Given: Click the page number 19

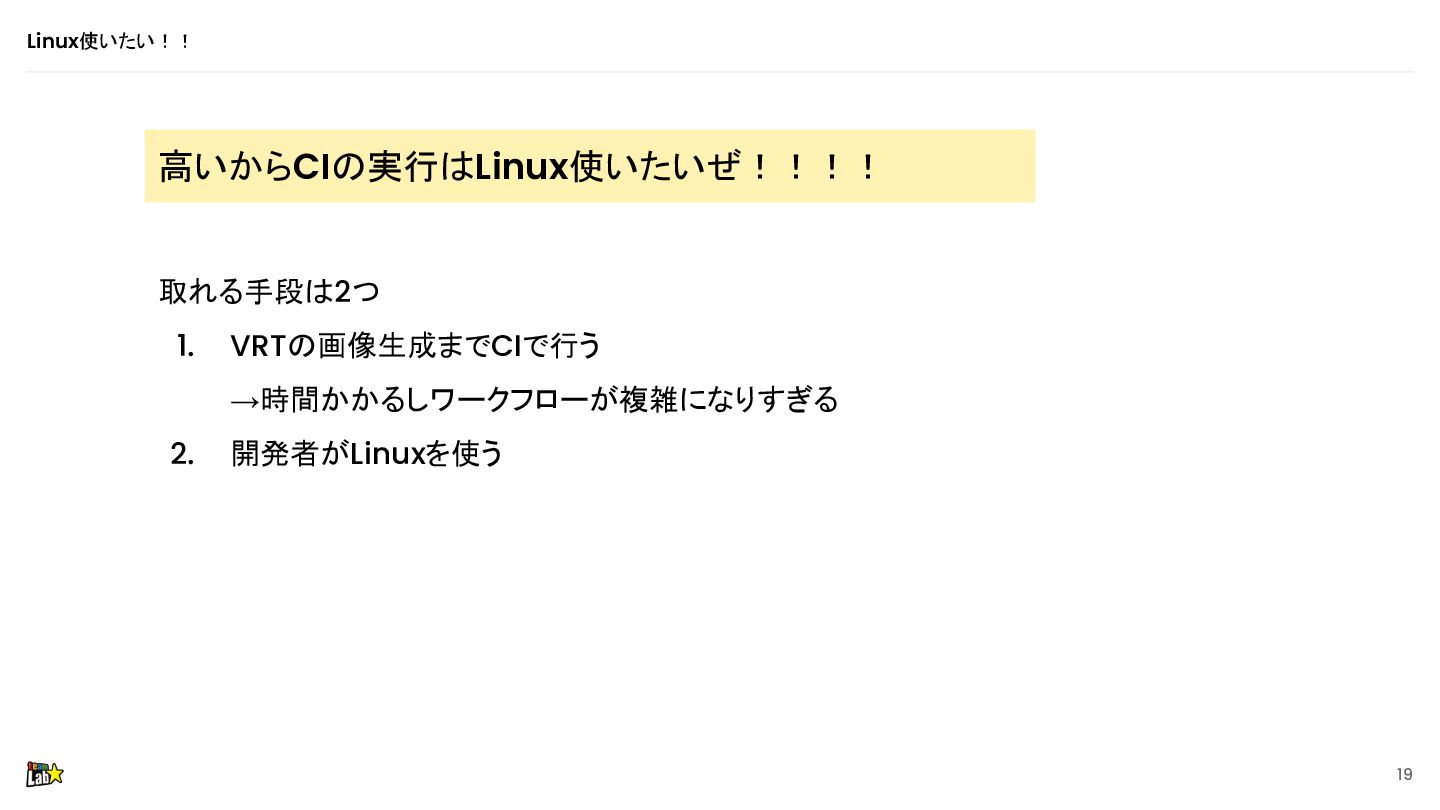Looking at the screenshot, I should 1404,774.
